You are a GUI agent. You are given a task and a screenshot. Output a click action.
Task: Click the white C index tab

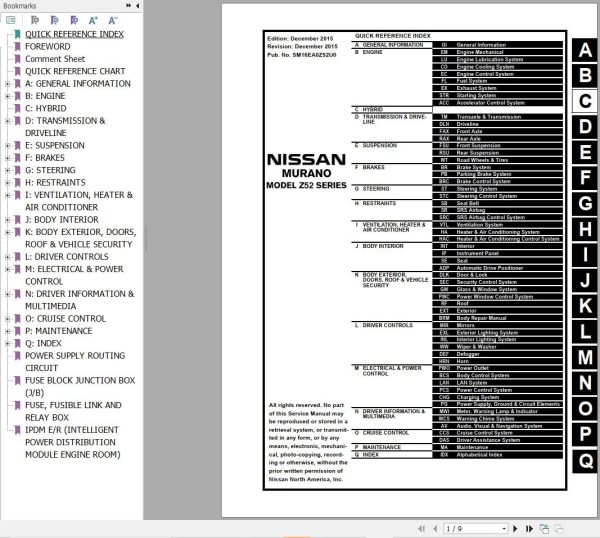pyautogui.click(x=585, y=101)
